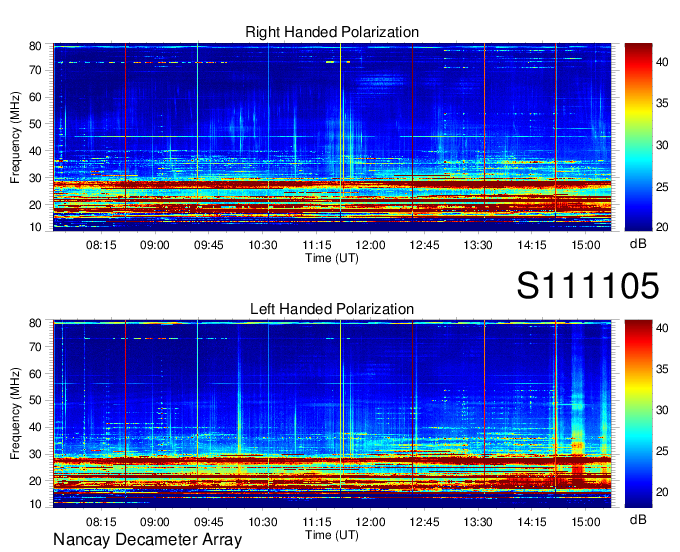Click the 60 MHz tick label on the bottom plot
Viewport: 680px width, 552px height.
(35, 374)
